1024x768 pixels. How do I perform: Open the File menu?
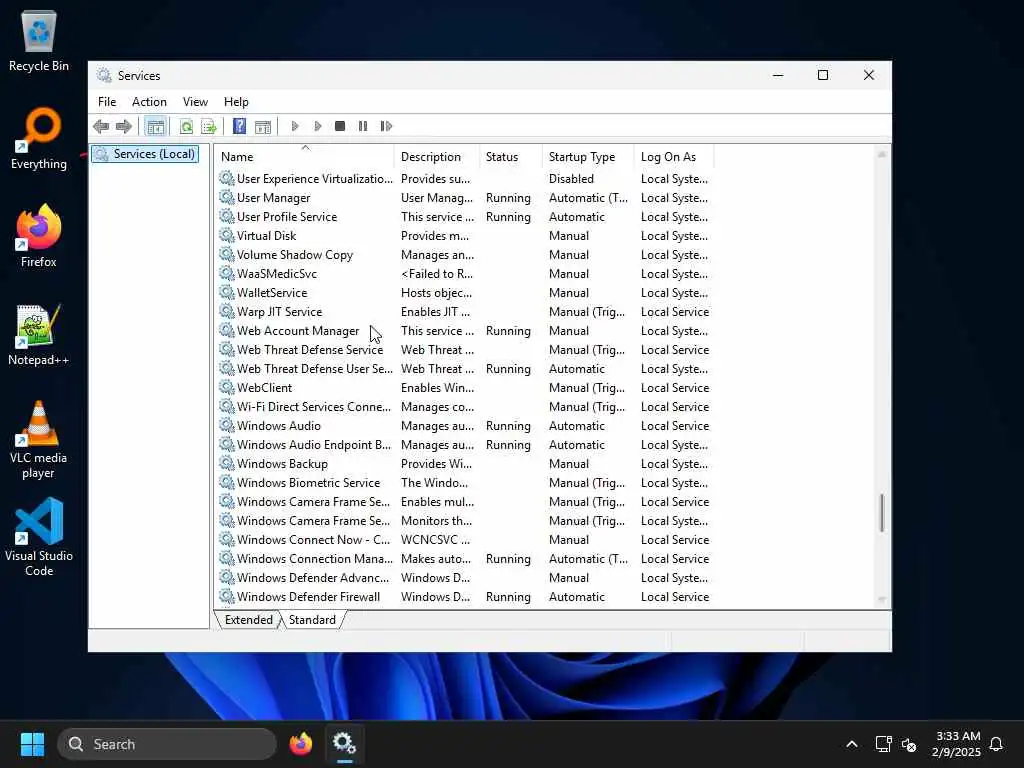click(107, 102)
